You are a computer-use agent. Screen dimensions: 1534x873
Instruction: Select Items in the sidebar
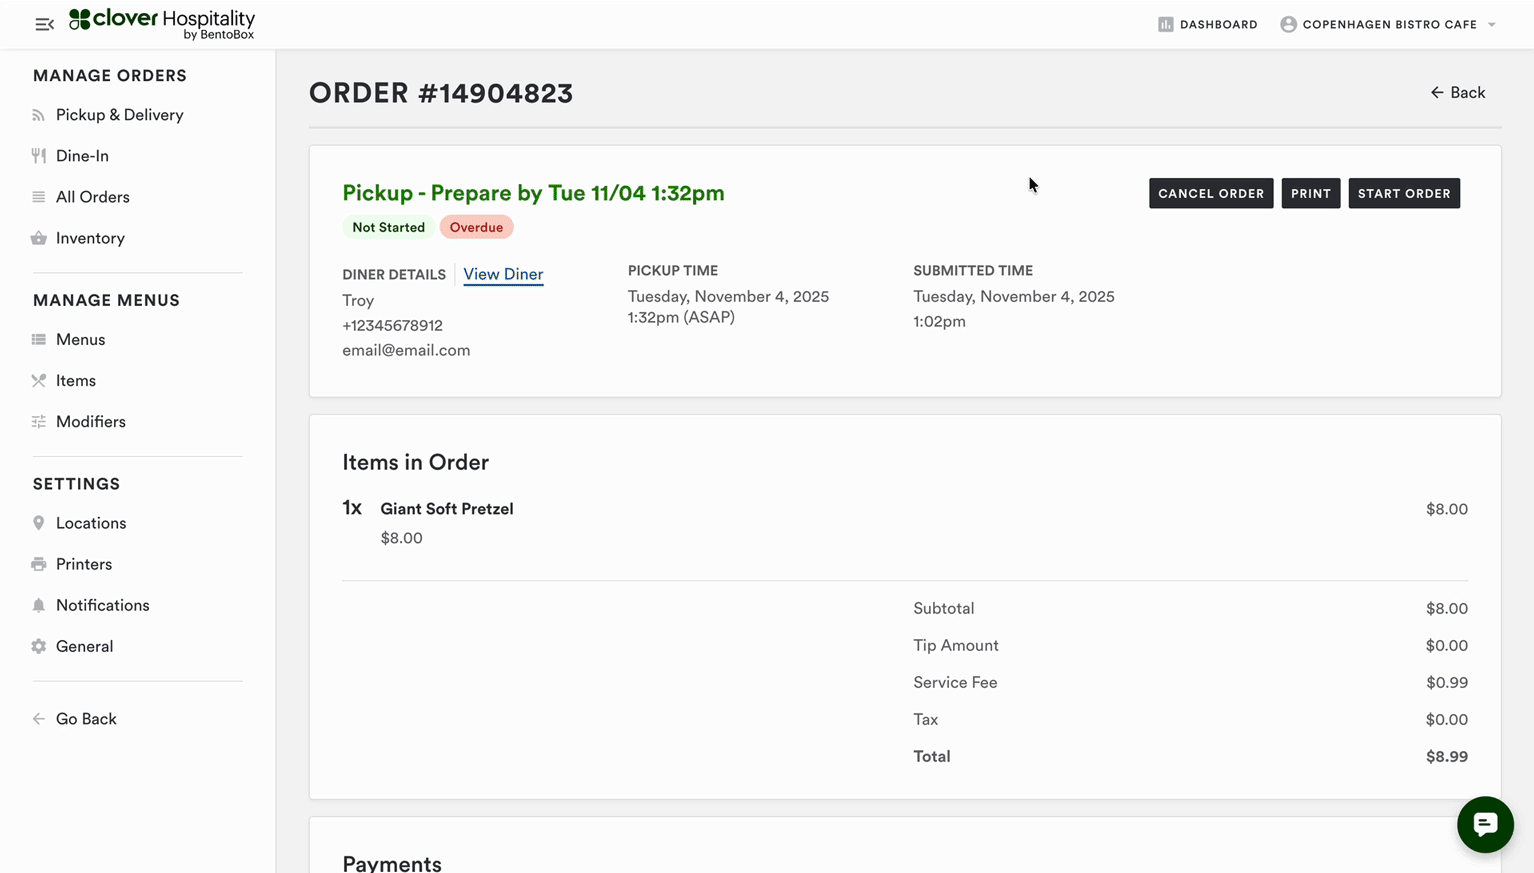(75, 381)
